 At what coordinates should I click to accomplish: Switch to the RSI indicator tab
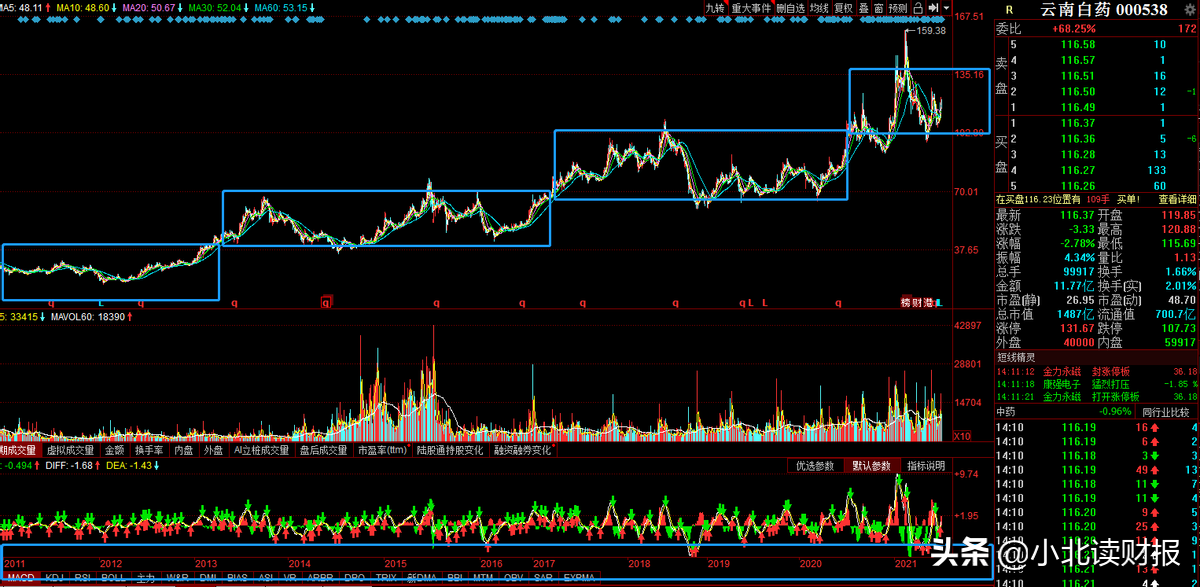click(83, 578)
